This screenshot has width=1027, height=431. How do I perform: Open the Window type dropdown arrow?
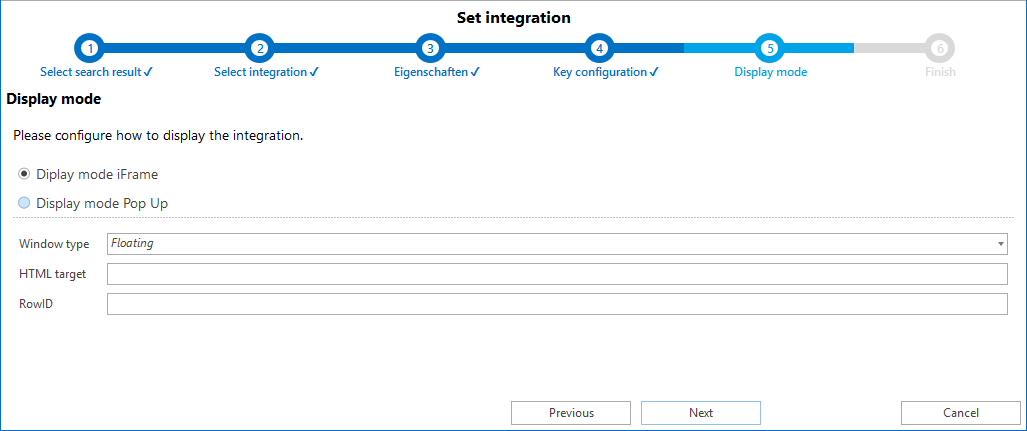[x=1000, y=244]
